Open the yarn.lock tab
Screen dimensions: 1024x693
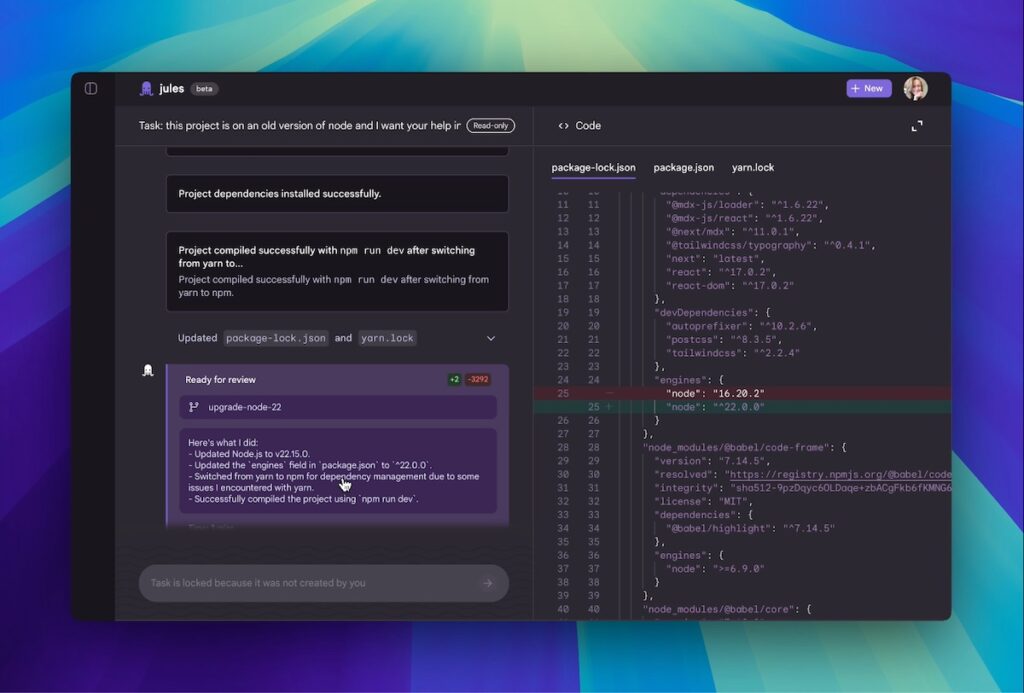click(753, 167)
